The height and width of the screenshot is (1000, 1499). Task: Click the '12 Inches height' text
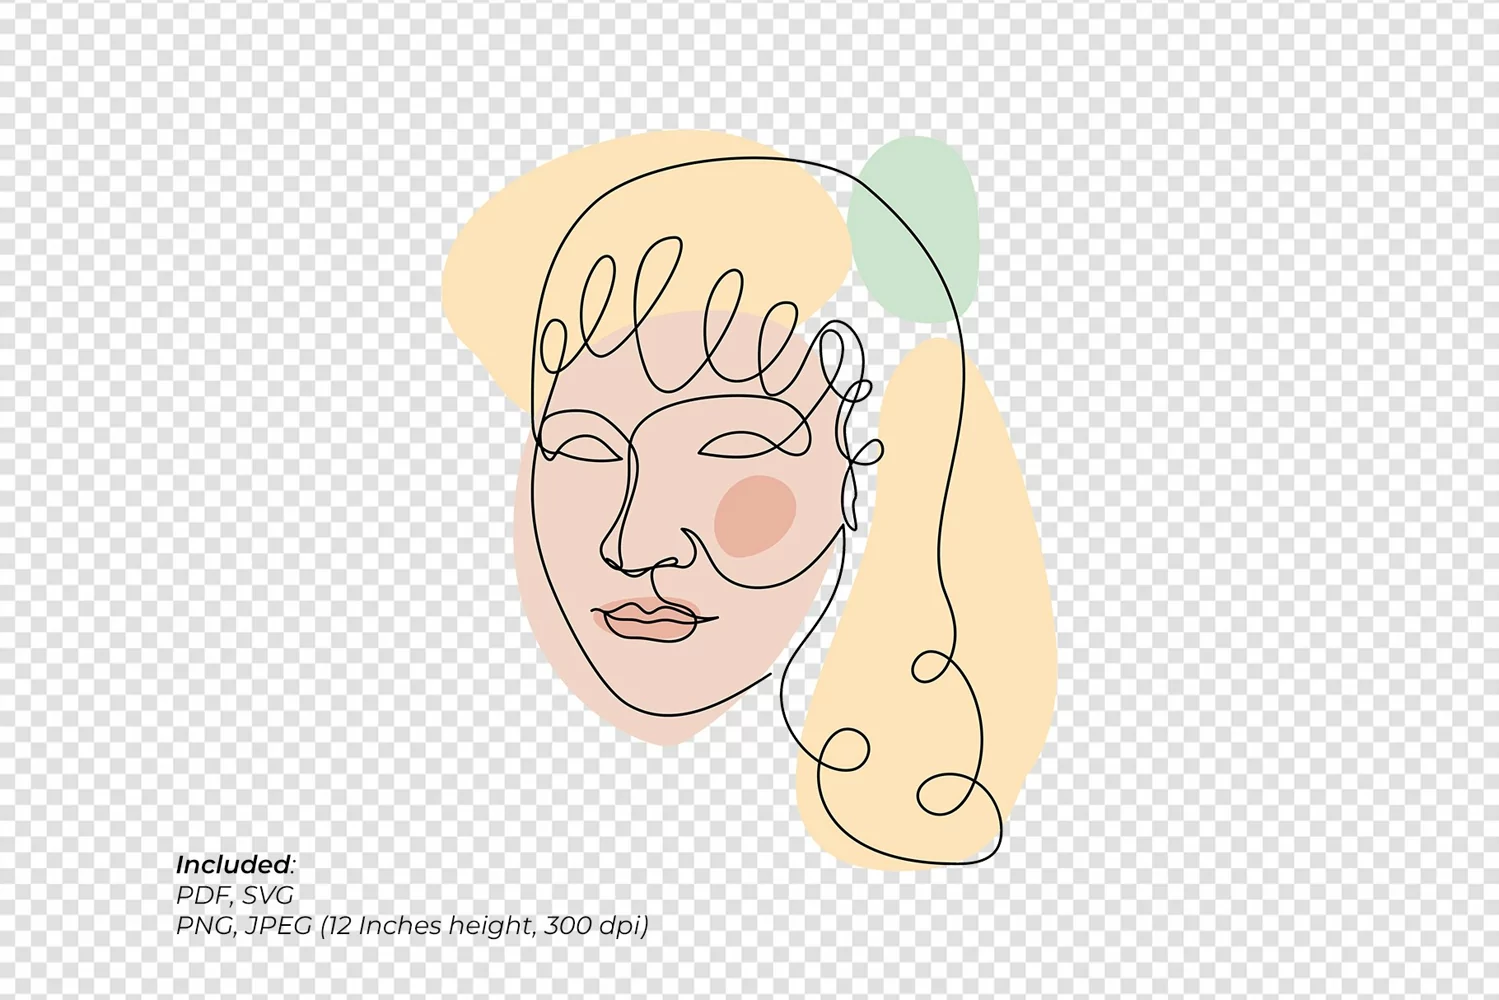pyautogui.click(x=430, y=925)
